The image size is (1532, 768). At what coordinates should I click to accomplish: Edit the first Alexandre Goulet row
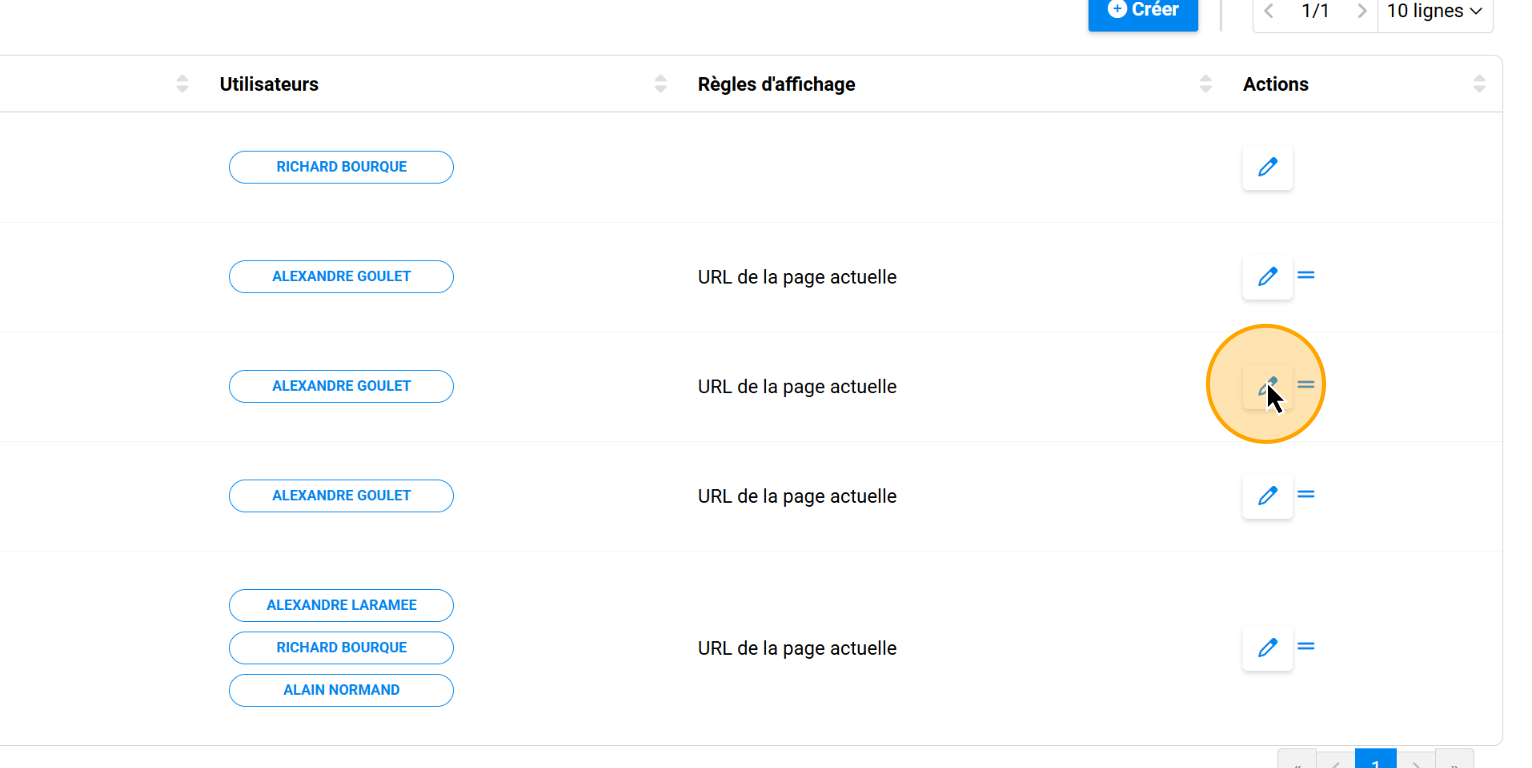[1267, 277]
